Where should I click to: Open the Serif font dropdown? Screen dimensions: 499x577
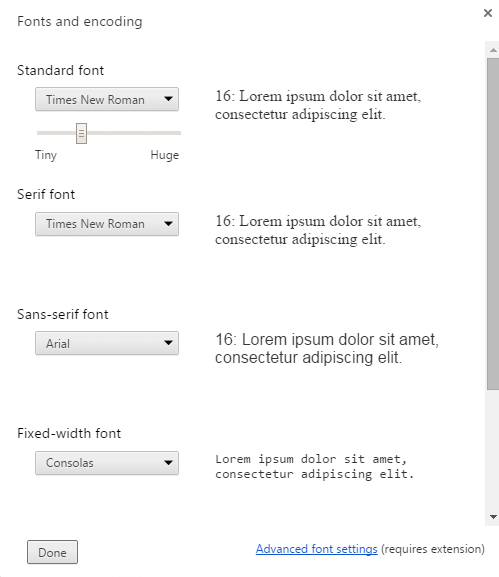107,224
